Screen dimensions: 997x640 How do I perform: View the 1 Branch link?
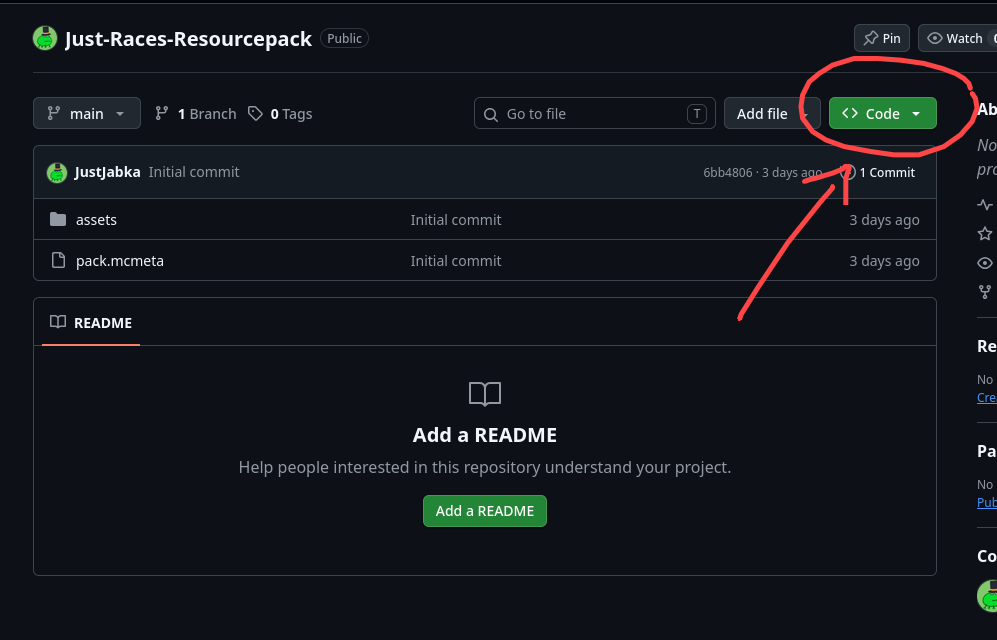pos(195,114)
